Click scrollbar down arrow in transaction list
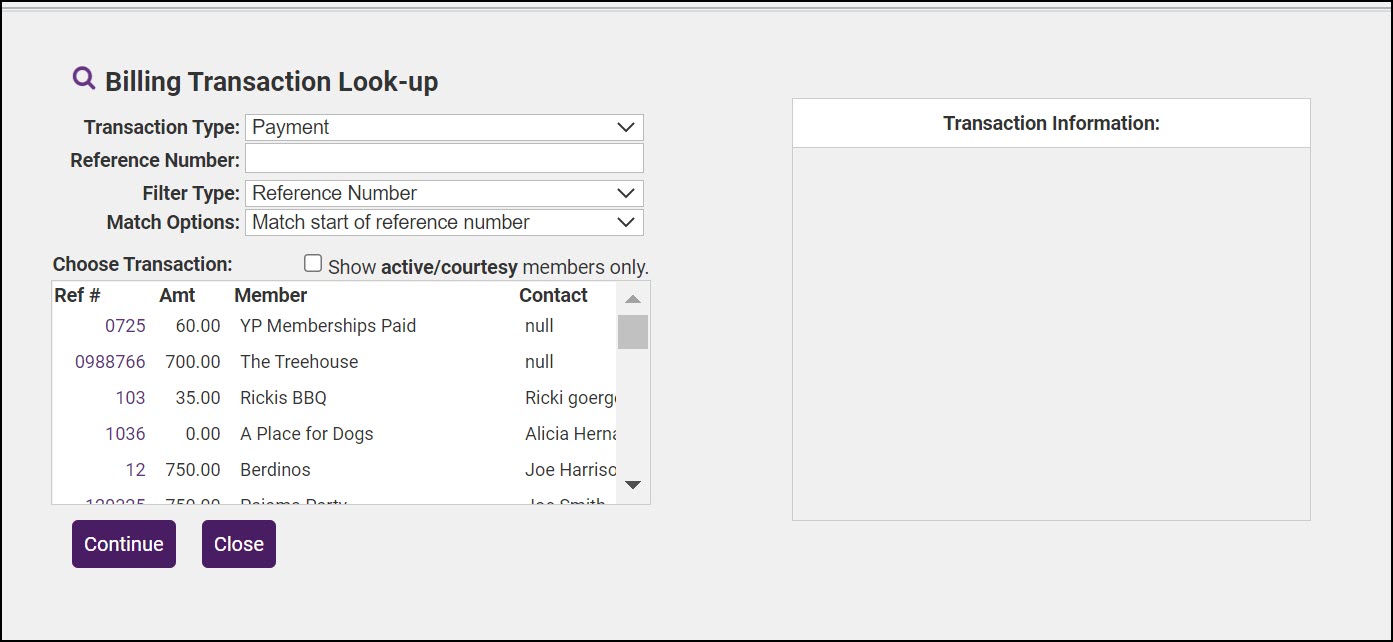The height and width of the screenshot is (642, 1393). (x=632, y=485)
